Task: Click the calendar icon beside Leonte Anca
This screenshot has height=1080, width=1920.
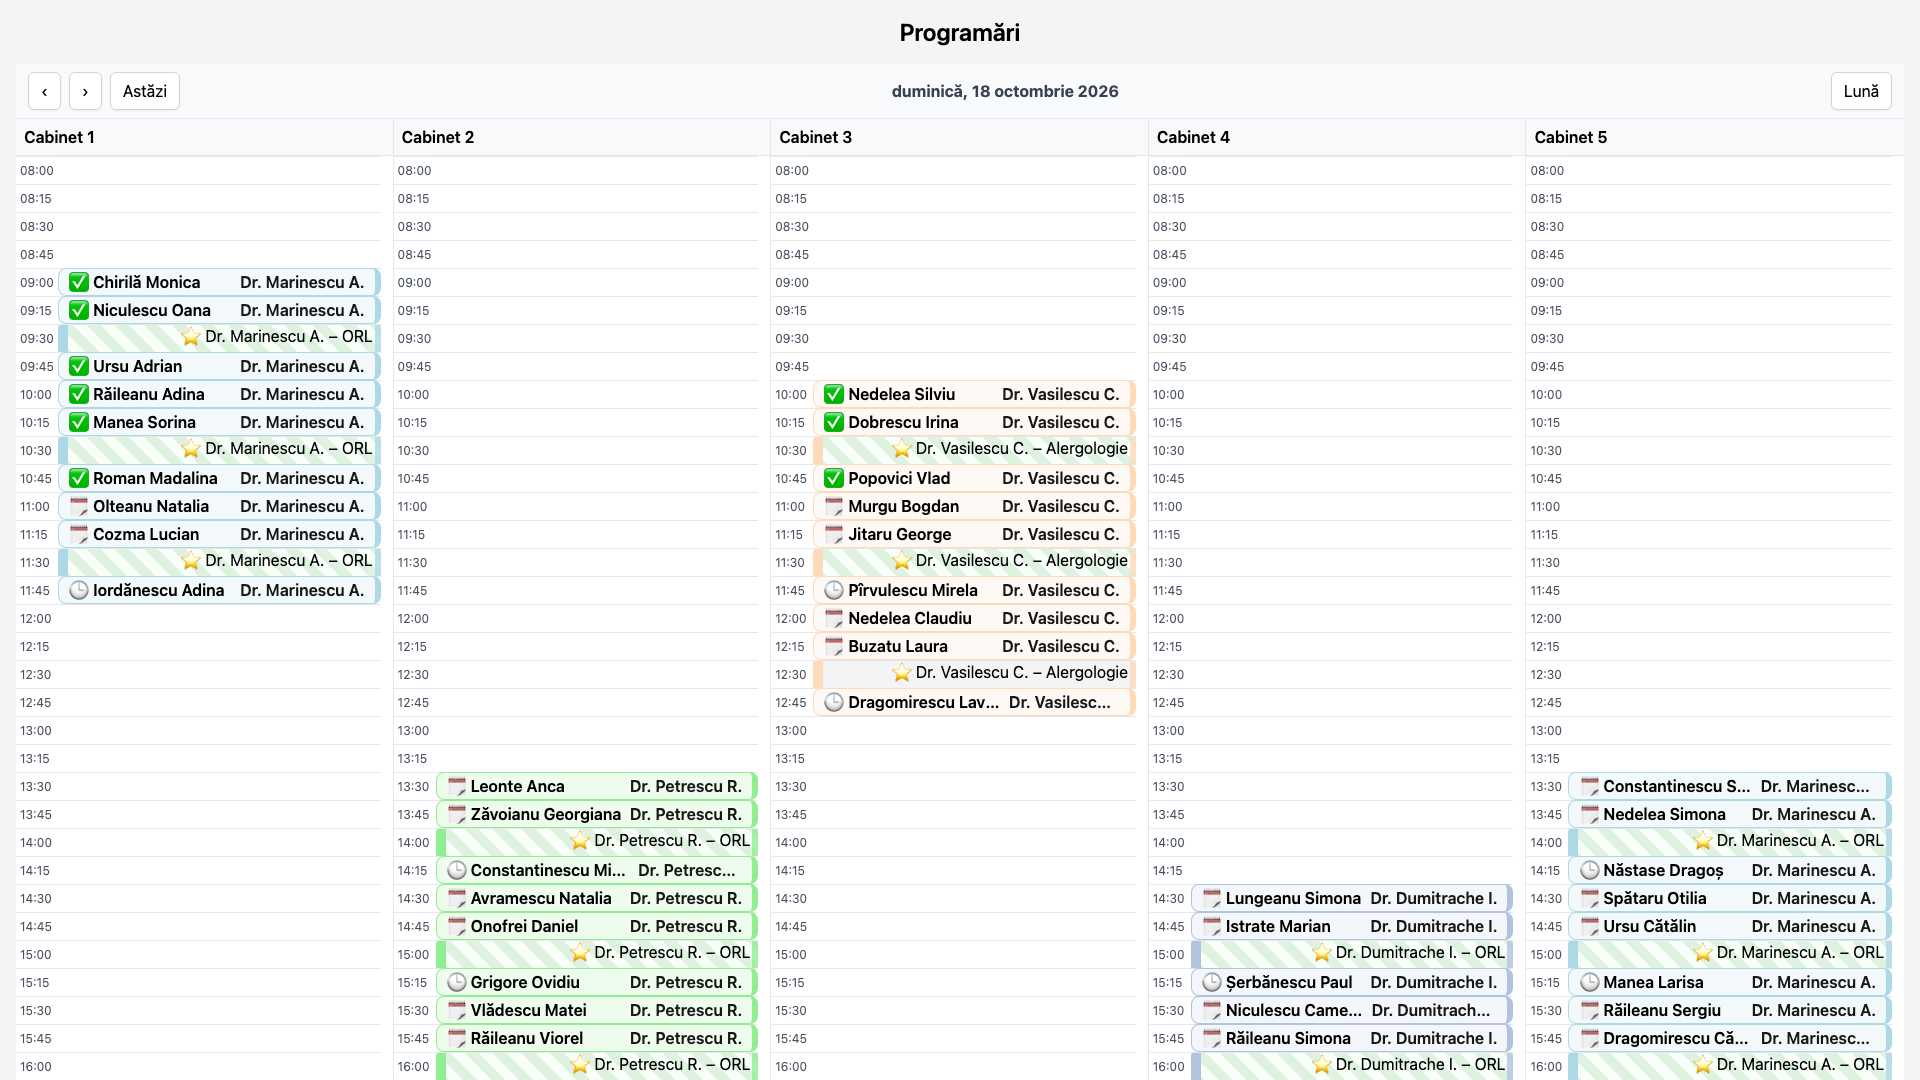Action: click(x=457, y=786)
